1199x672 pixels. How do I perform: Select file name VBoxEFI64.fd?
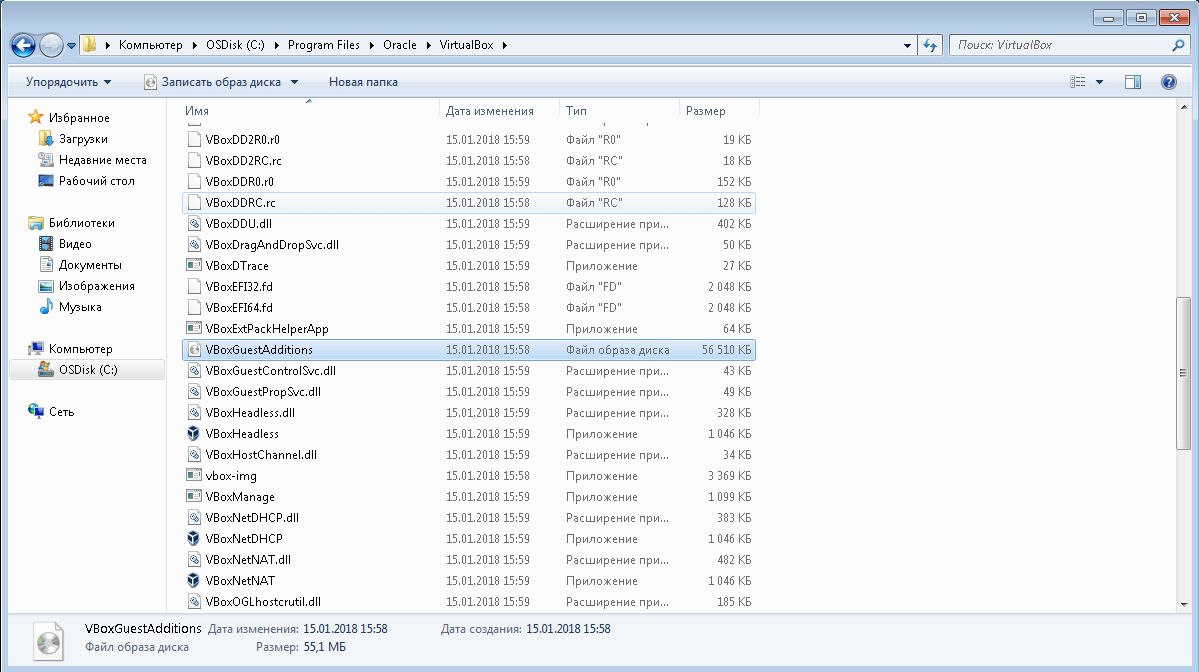coord(239,307)
